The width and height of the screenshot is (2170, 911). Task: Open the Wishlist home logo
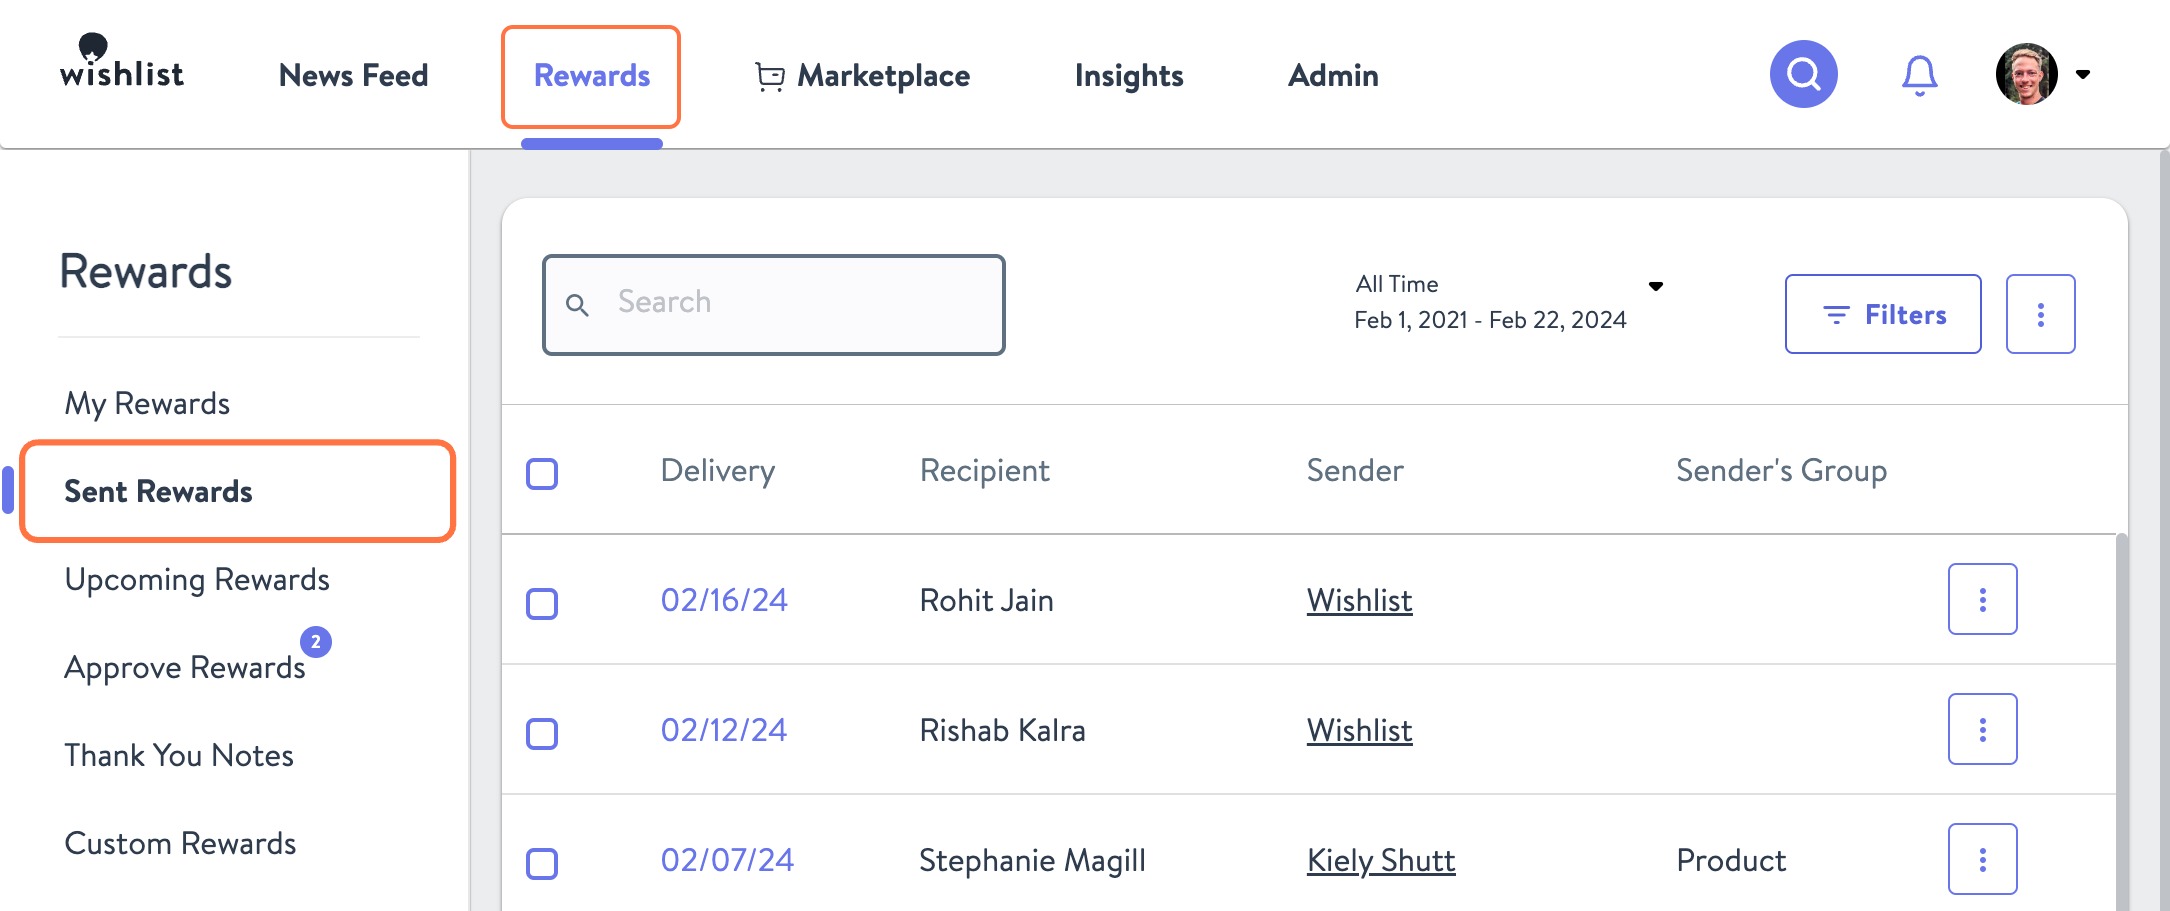[120, 72]
